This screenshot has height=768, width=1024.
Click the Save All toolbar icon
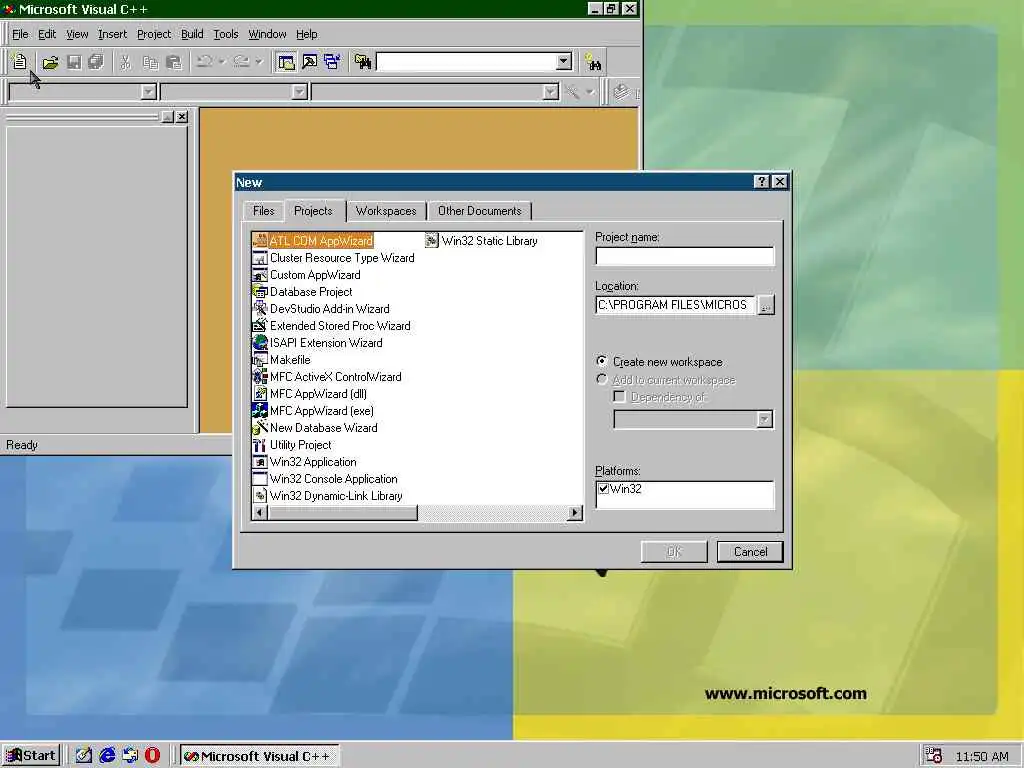(96, 62)
